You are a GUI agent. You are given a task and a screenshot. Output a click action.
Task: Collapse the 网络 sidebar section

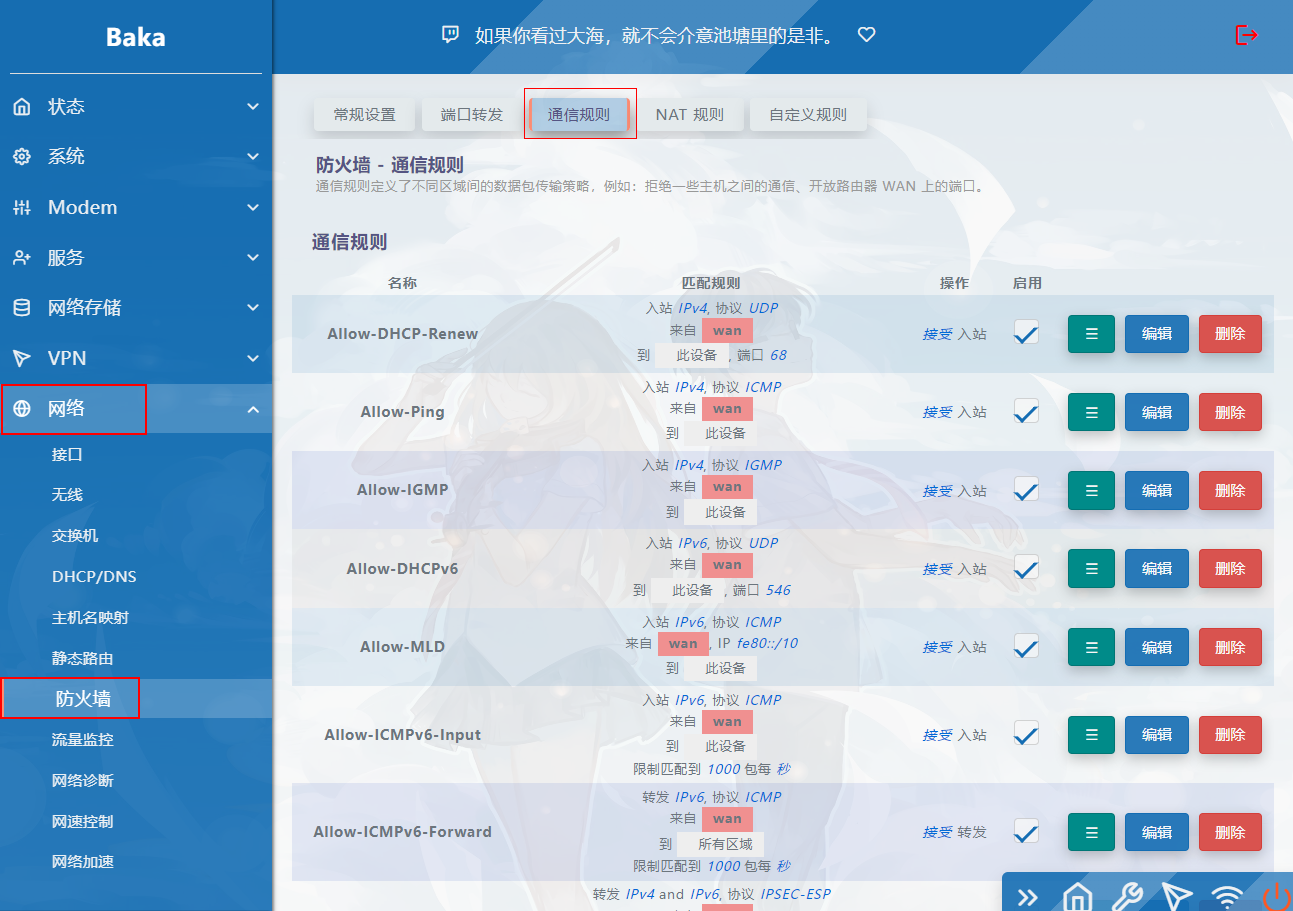[x=135, y=409]
